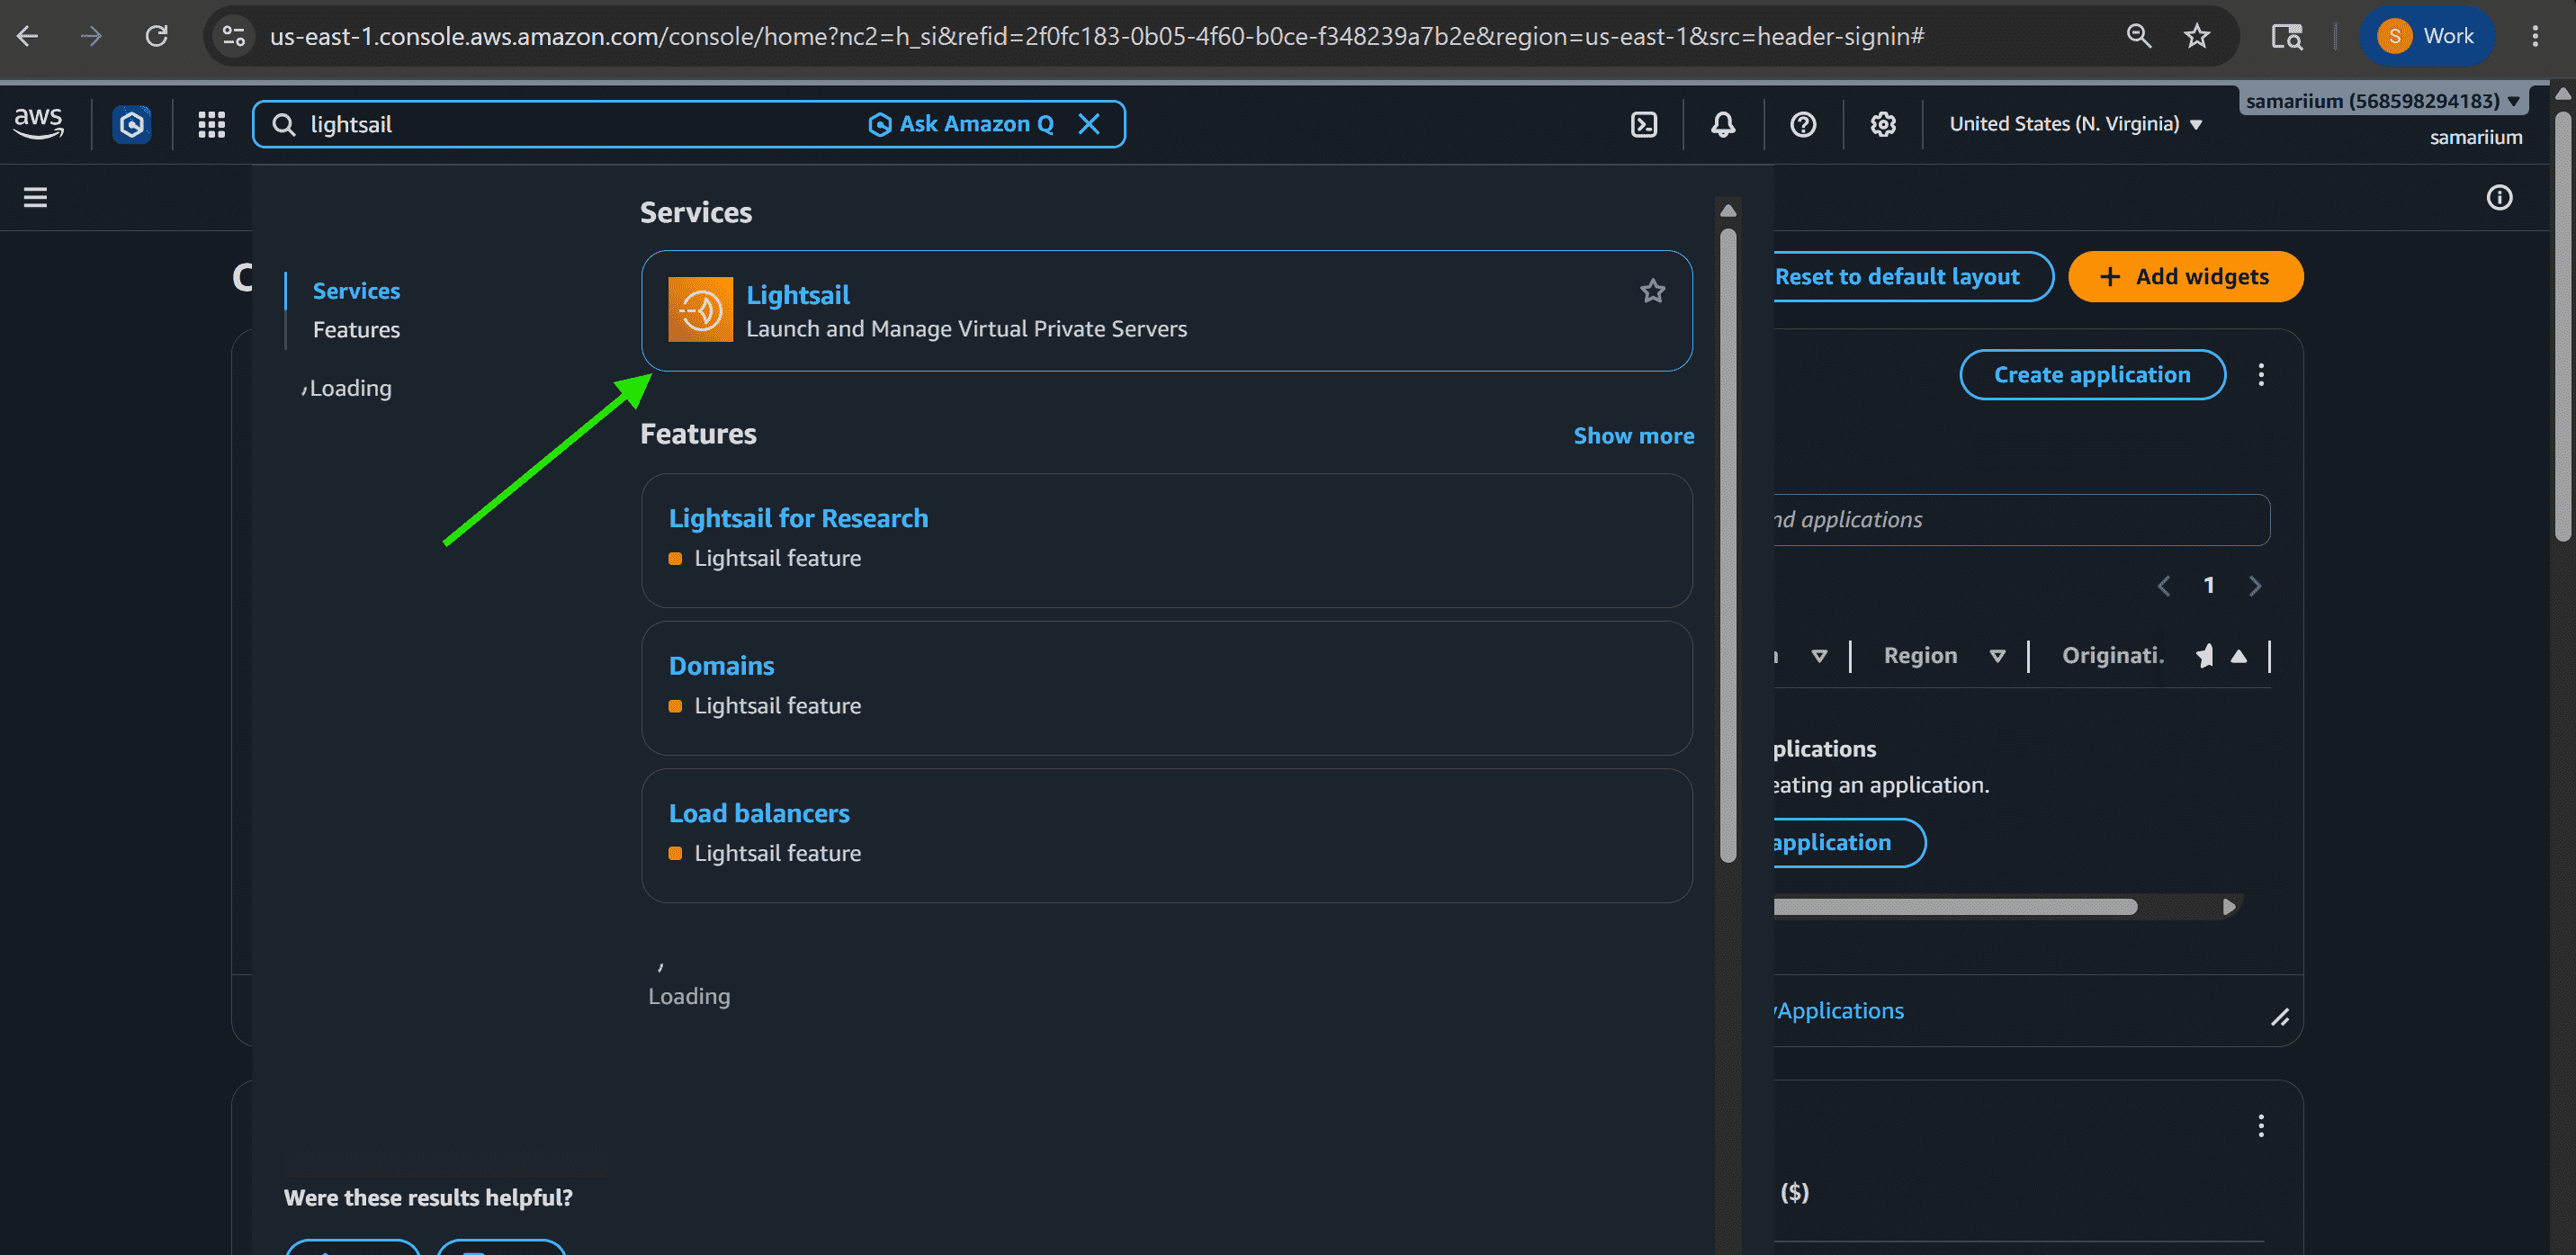Open the Lightsail service result
The height and width of the screenshot is (1255, 2576).
(x=1166, y=311)
